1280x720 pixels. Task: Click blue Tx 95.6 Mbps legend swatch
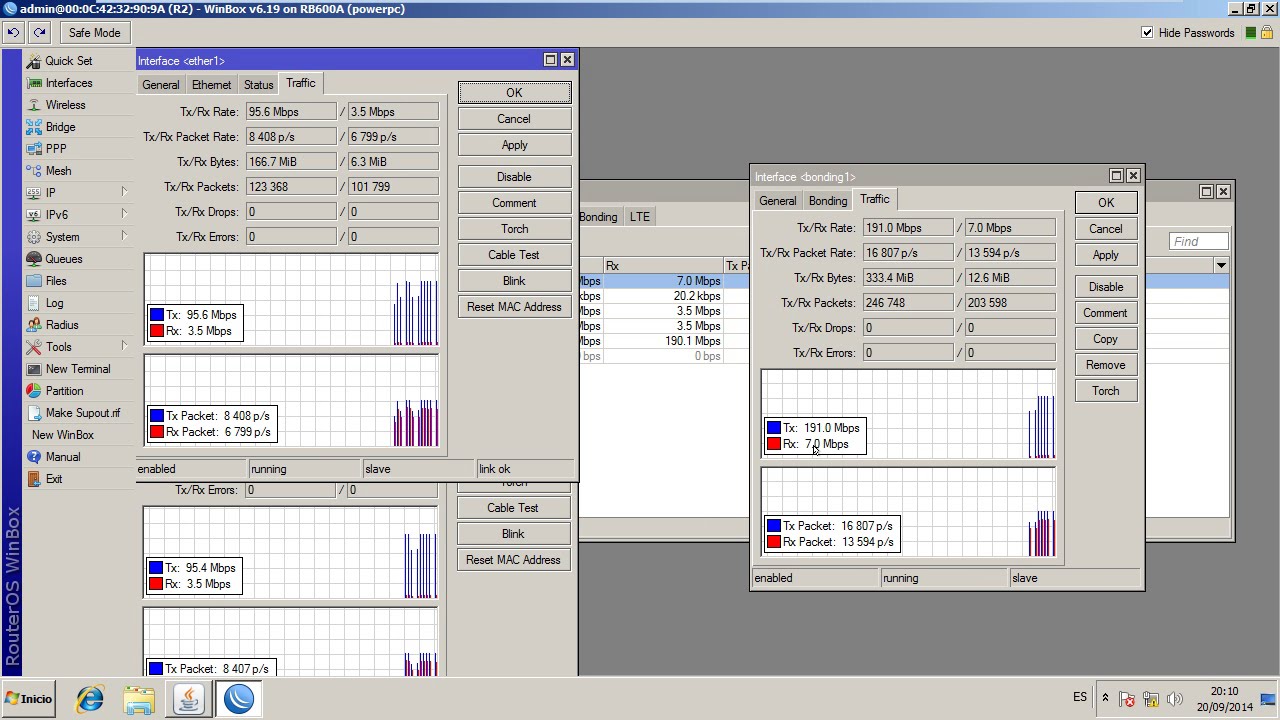click(157, 315)
